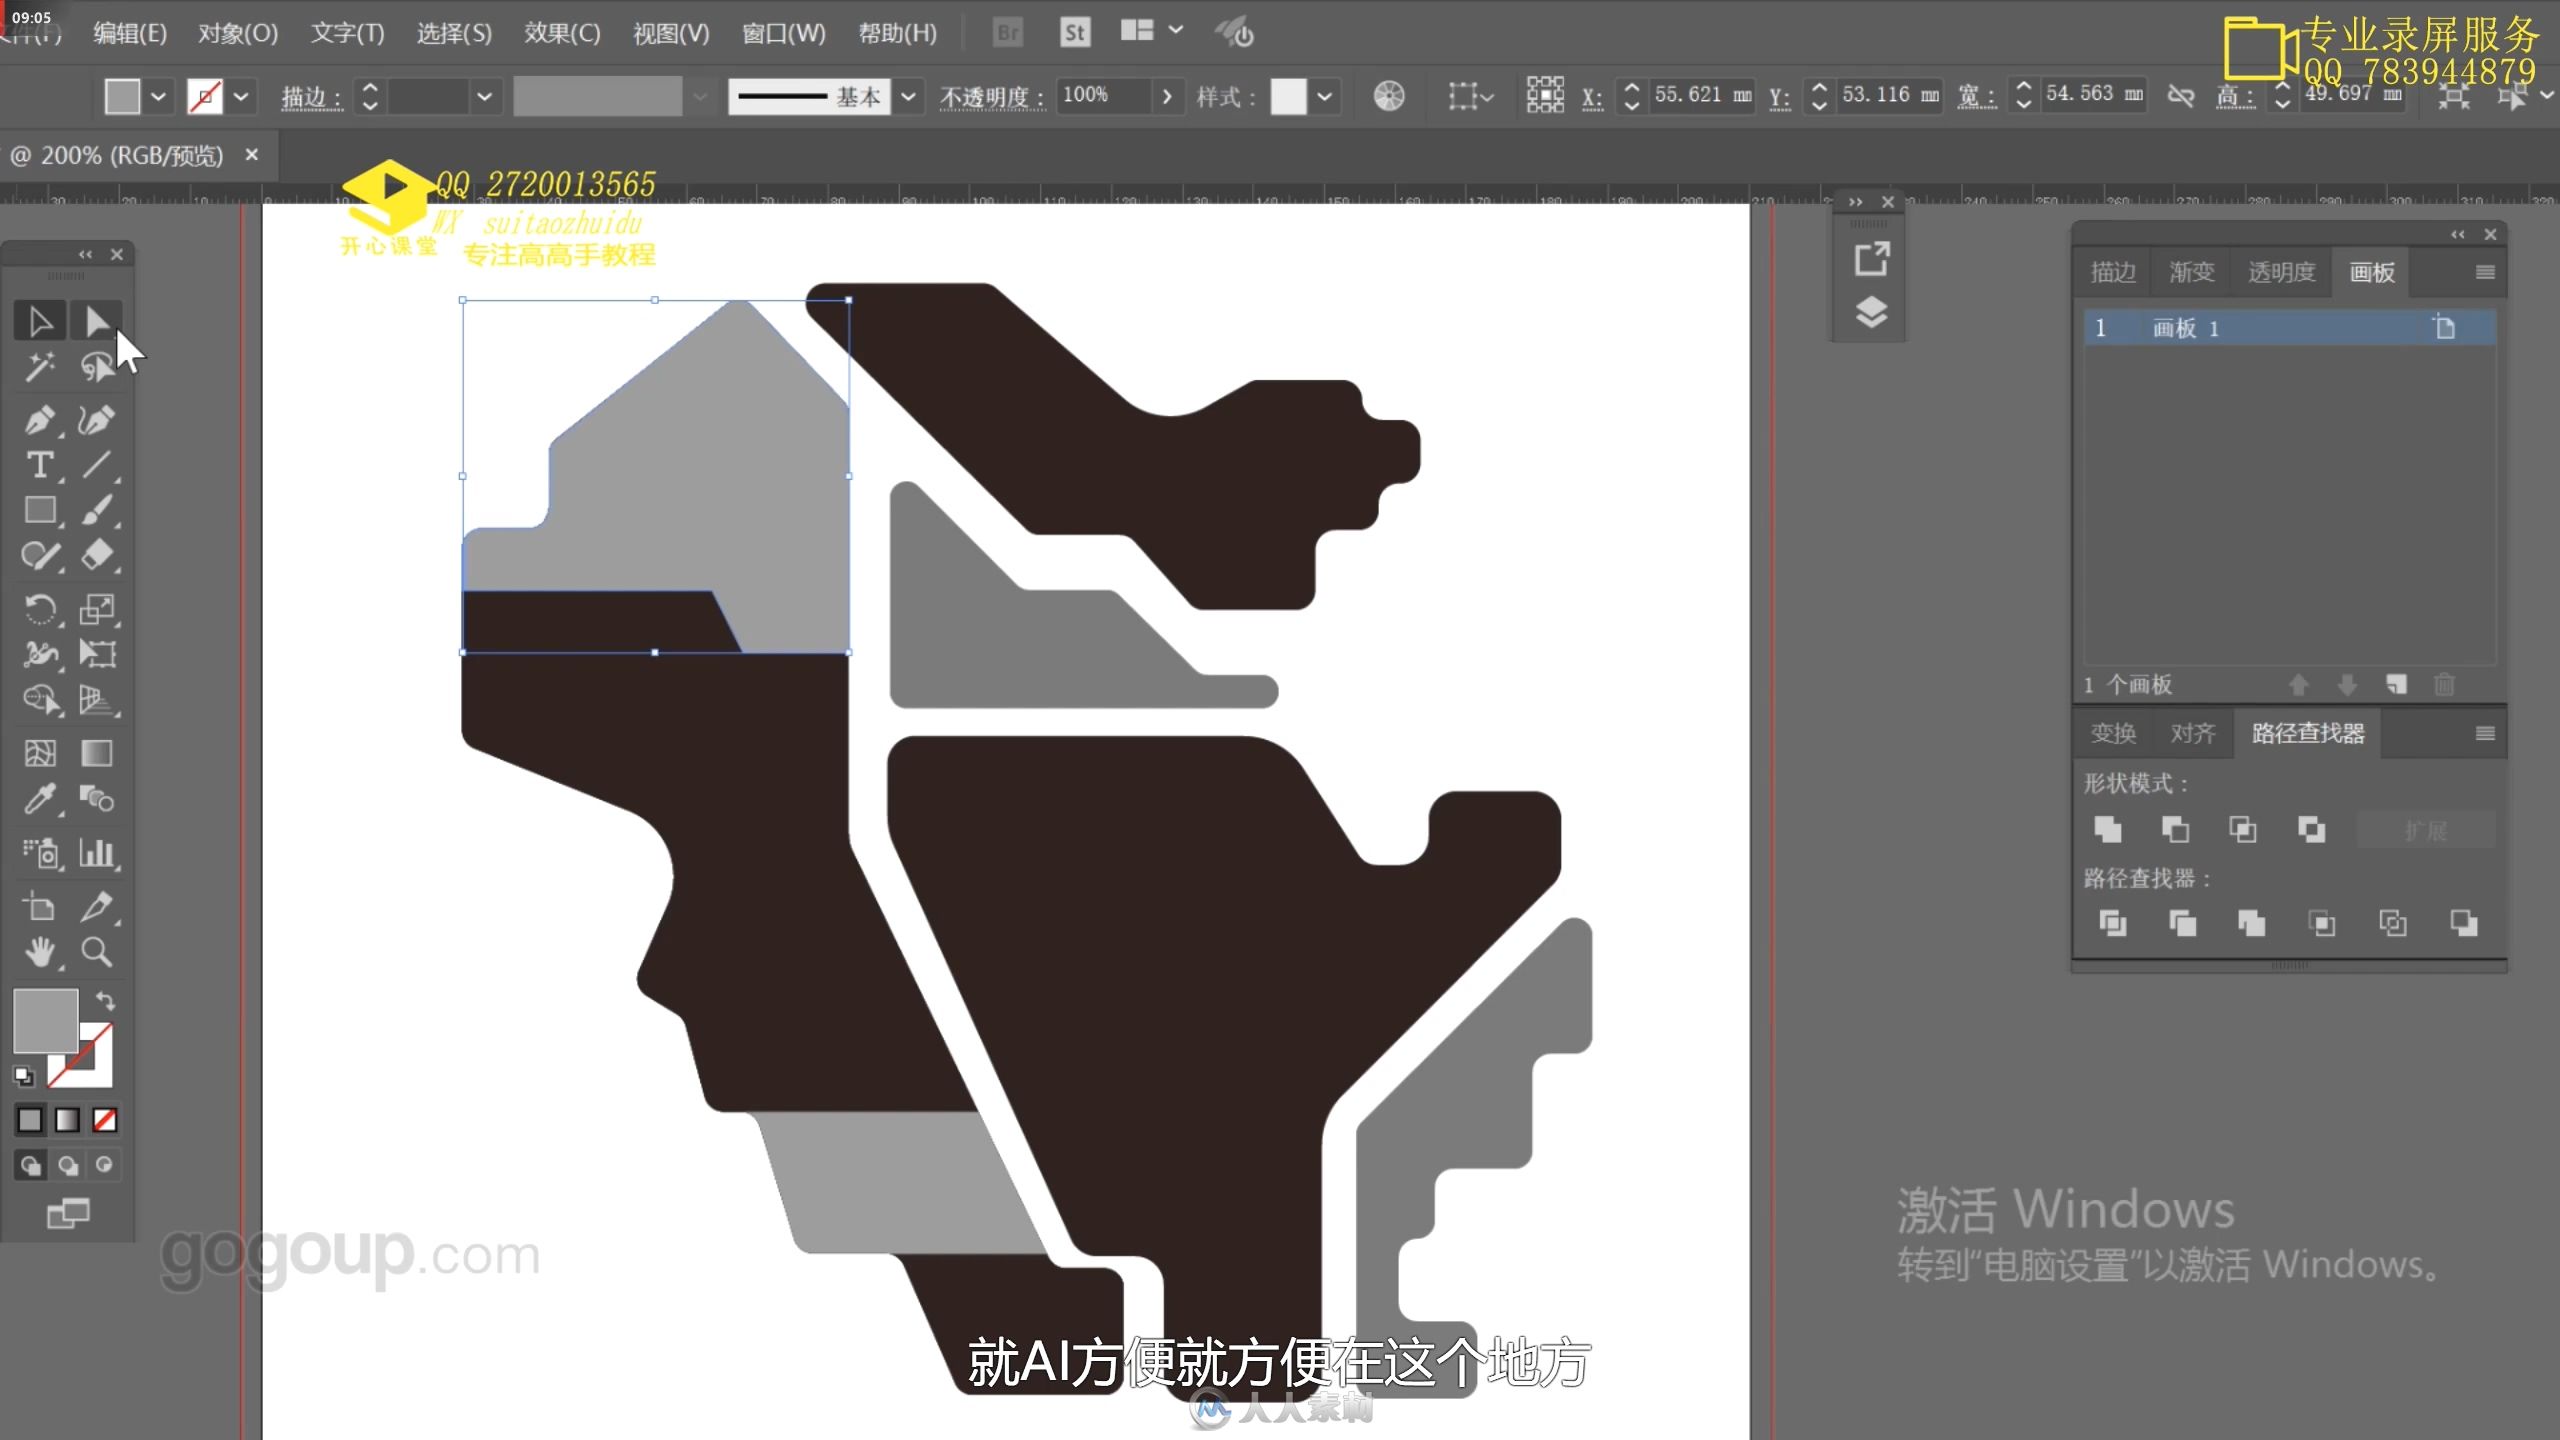This screenshot has width=2560, height=1440.
Task: Enable Draw Behind mode
Action: [x=68, y=1165]
